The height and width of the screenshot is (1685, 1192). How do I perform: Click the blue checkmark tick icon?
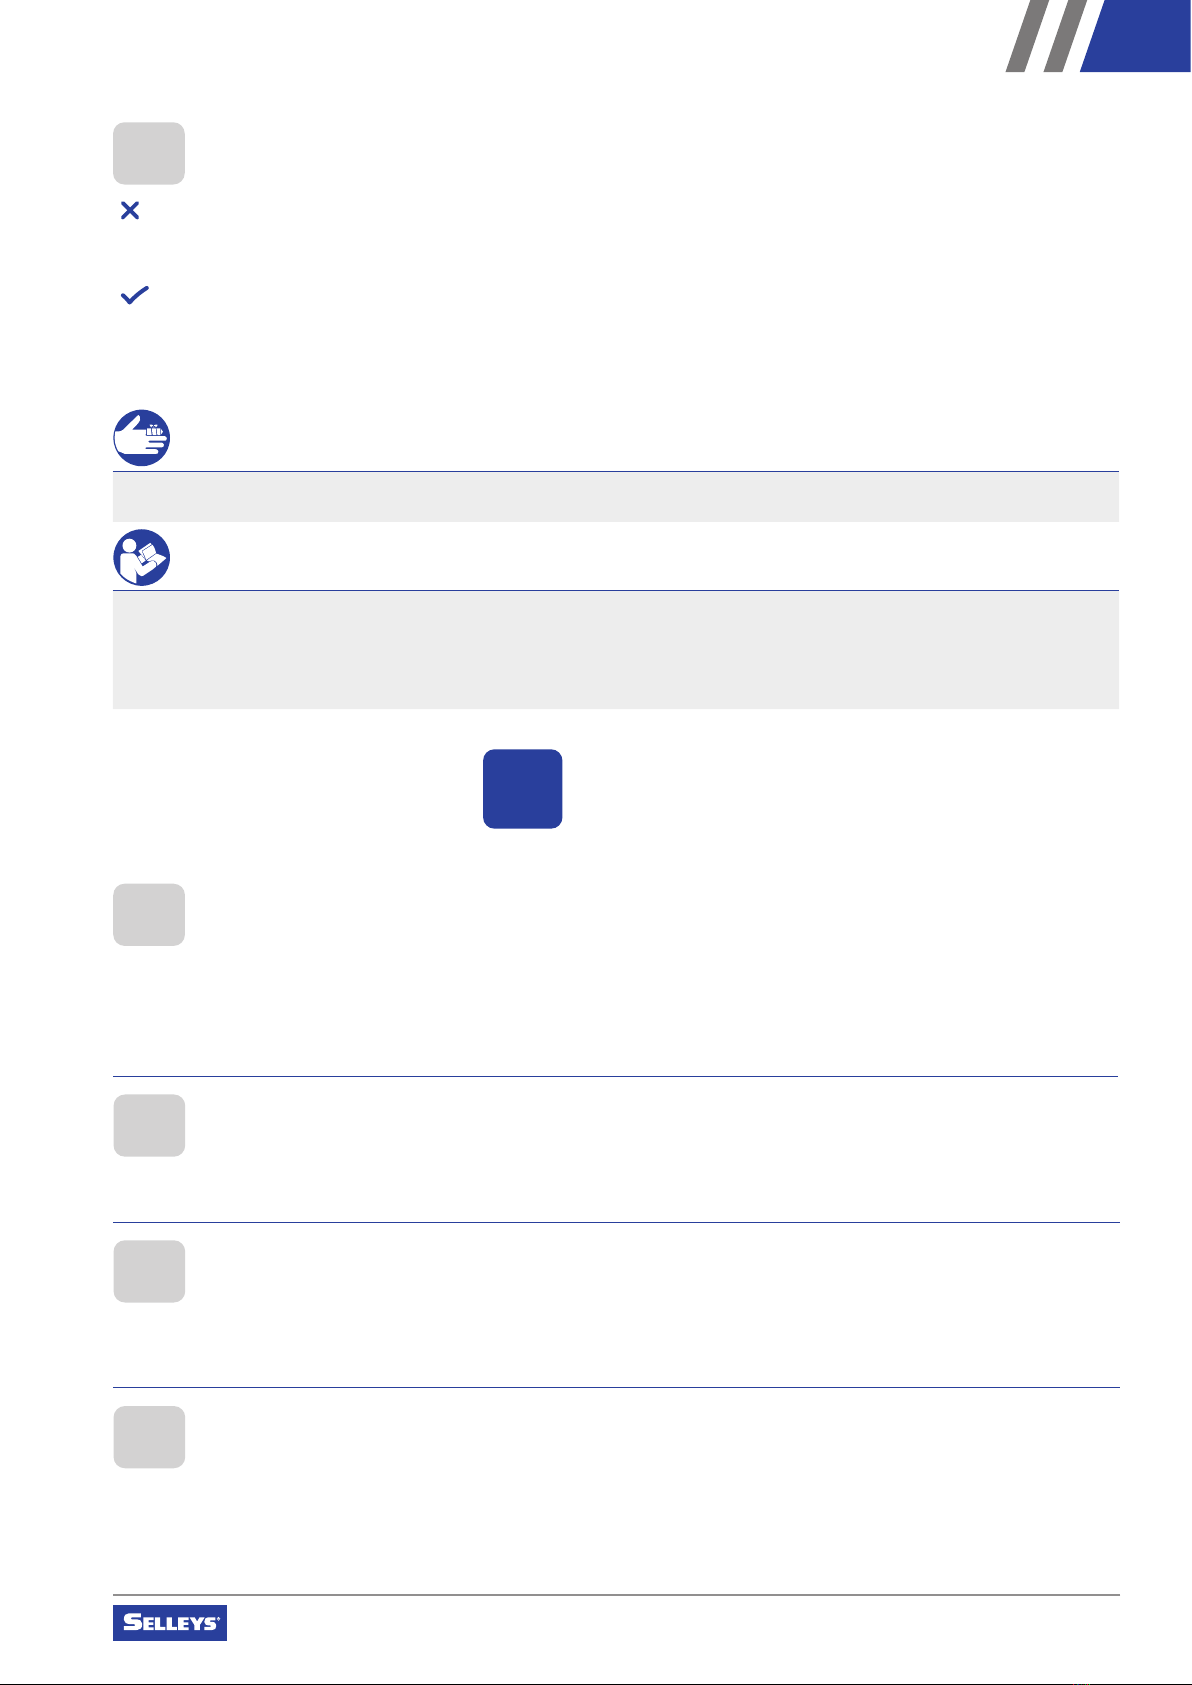134,295
